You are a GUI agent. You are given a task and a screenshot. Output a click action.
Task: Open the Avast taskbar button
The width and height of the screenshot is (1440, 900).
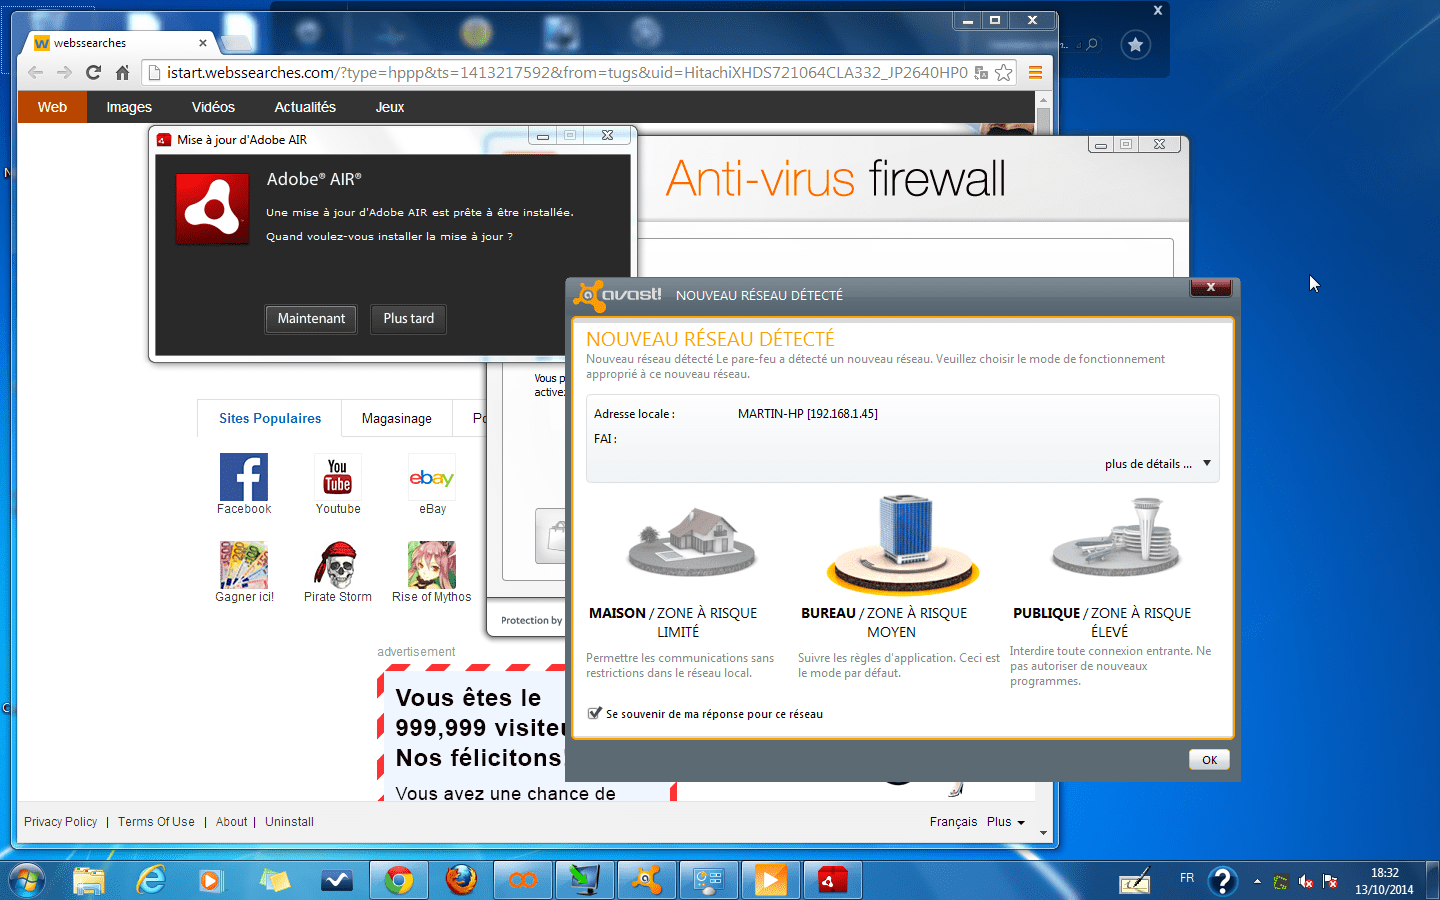click(x=647, y=880)
